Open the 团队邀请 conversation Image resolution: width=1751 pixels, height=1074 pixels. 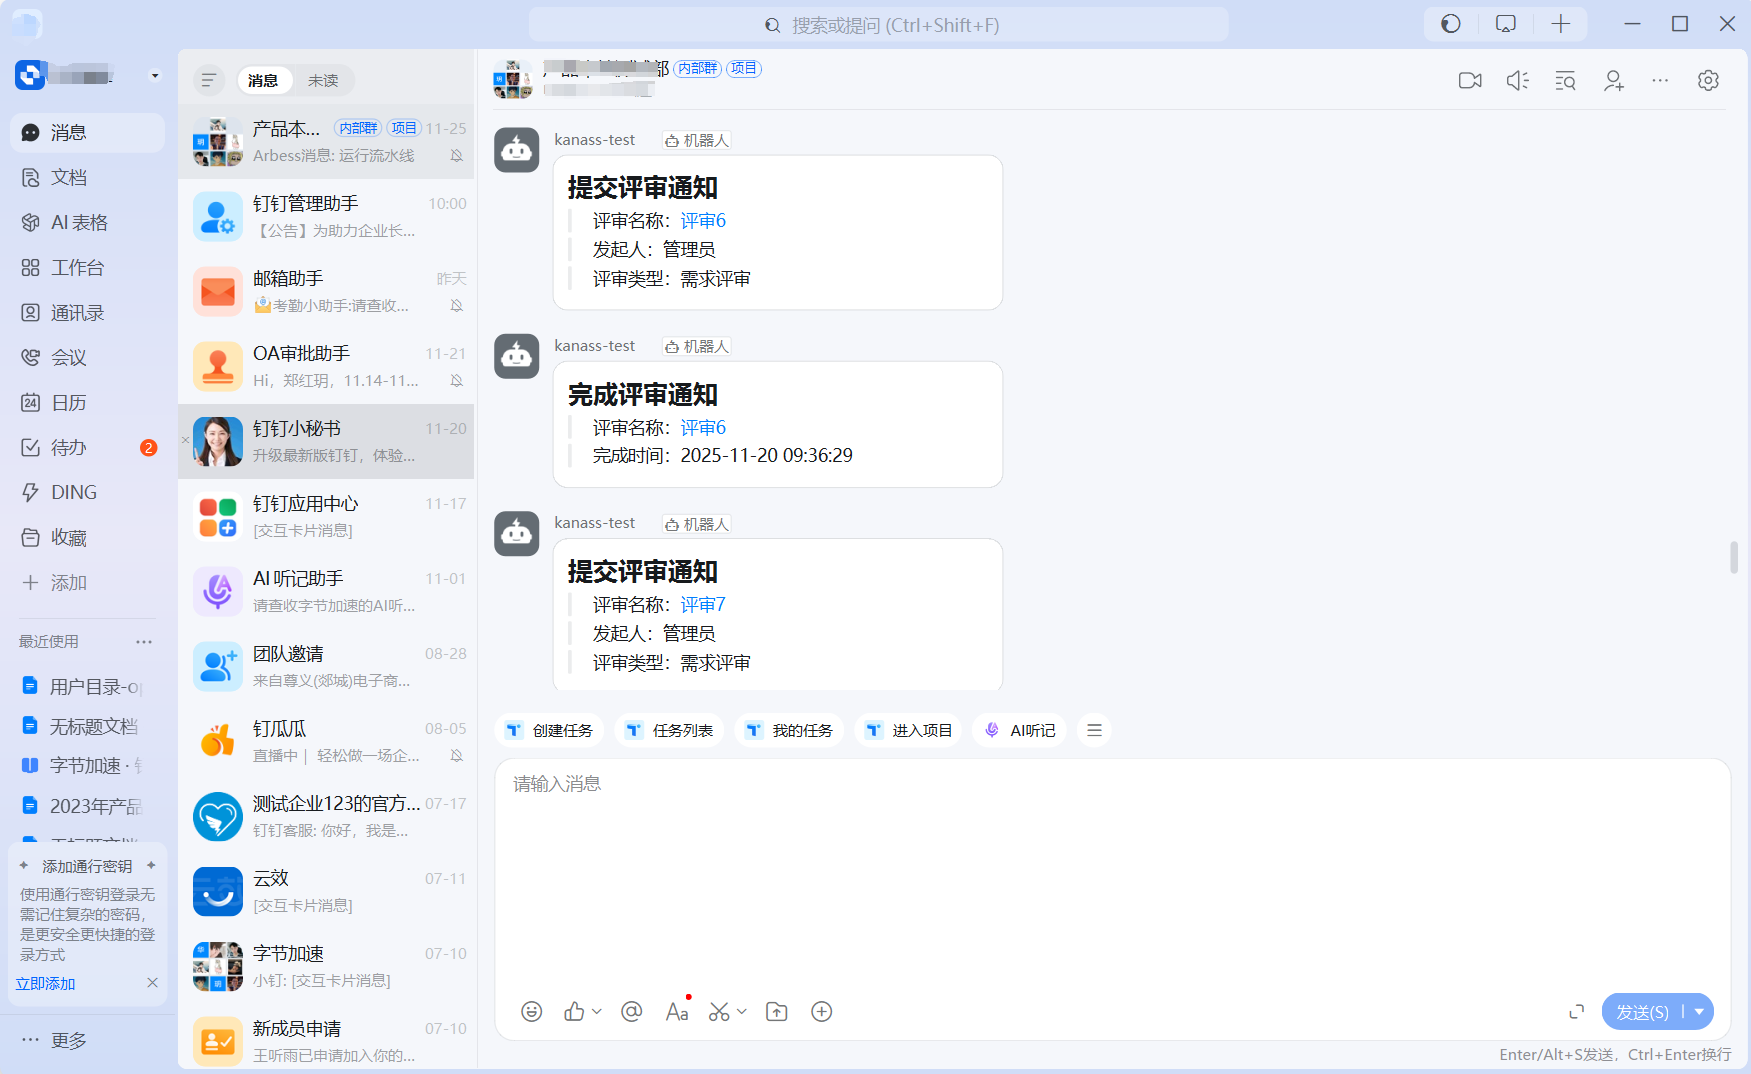[326, 667]
